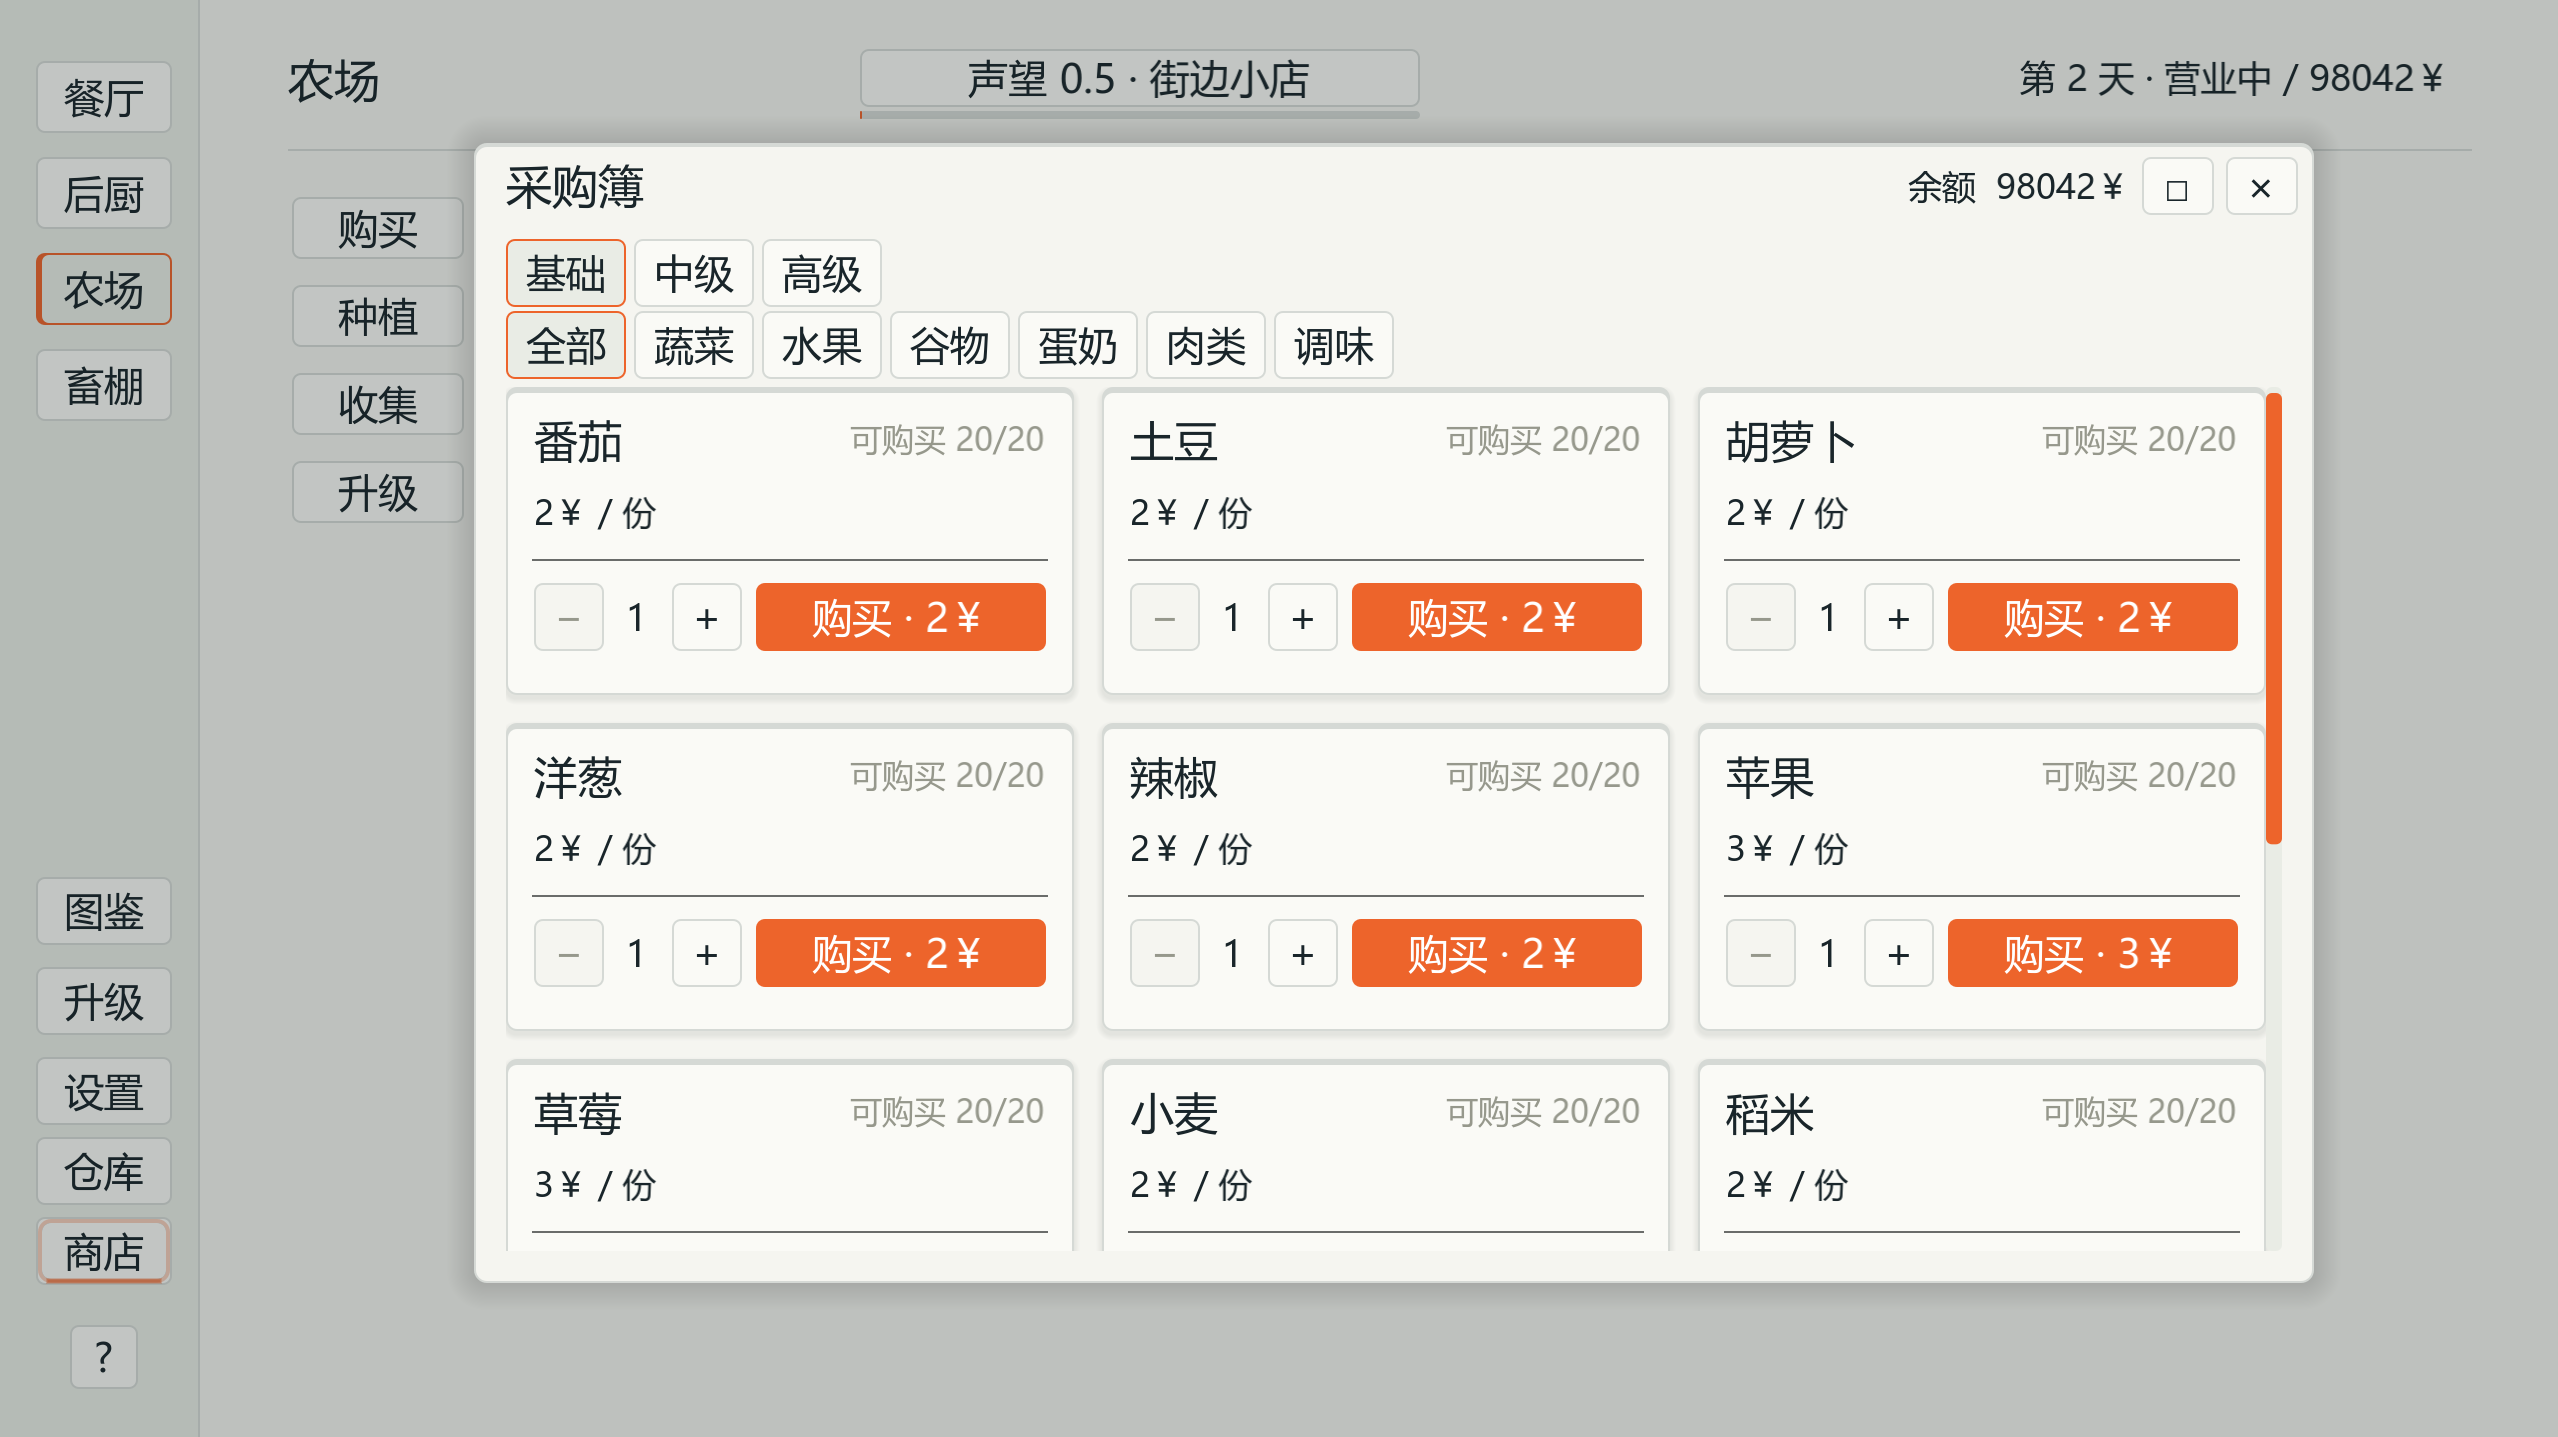The image size is (2558, 1437).
Task: Open 商店 from the sidebar
Action: click(x=104, y=1251)
